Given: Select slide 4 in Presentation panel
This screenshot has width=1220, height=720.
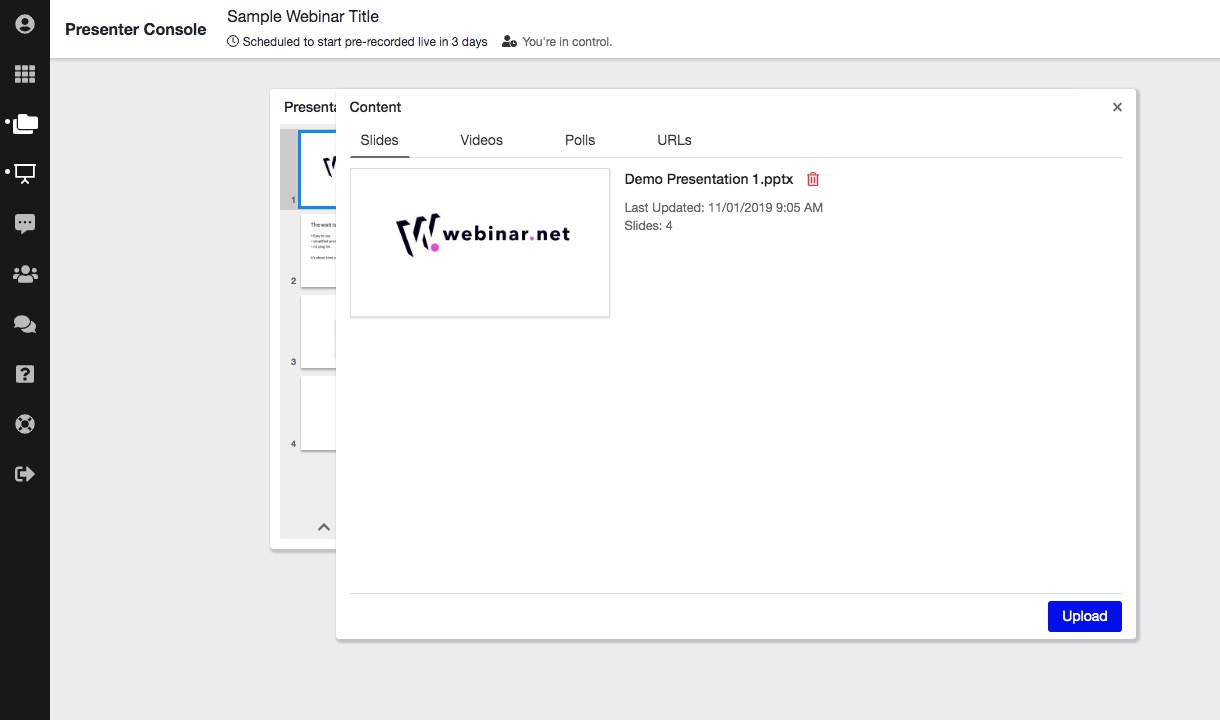Looking at the screenshot, I should coord(317,413).
